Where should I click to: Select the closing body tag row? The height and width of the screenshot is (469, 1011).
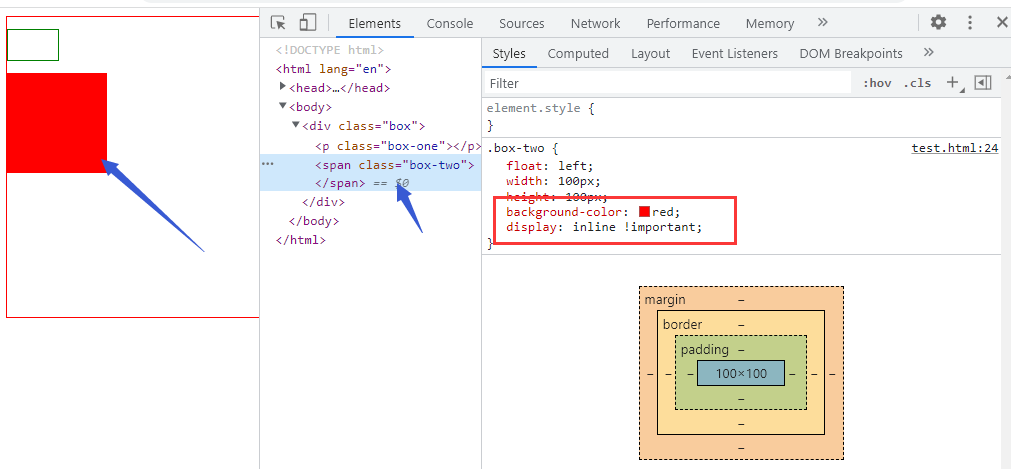pos(314,221)
